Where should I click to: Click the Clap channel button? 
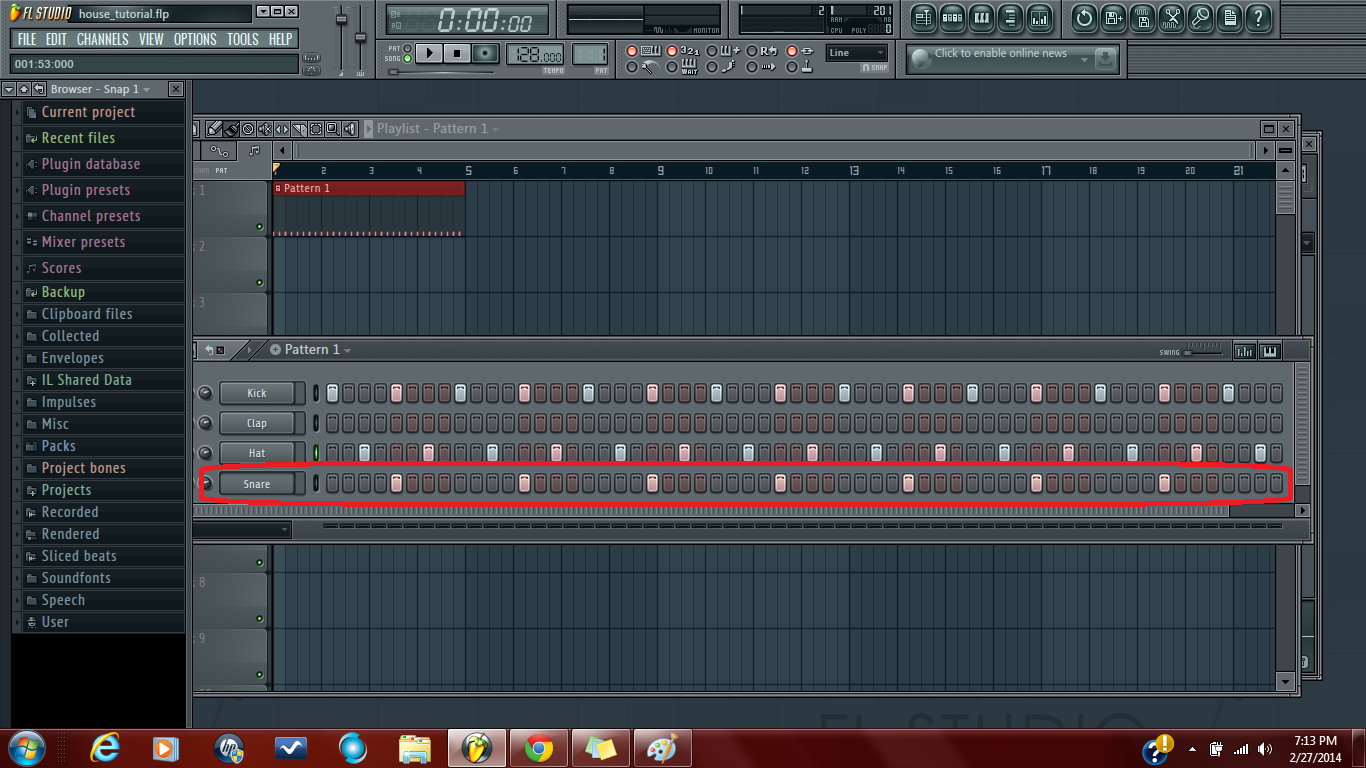257,423
